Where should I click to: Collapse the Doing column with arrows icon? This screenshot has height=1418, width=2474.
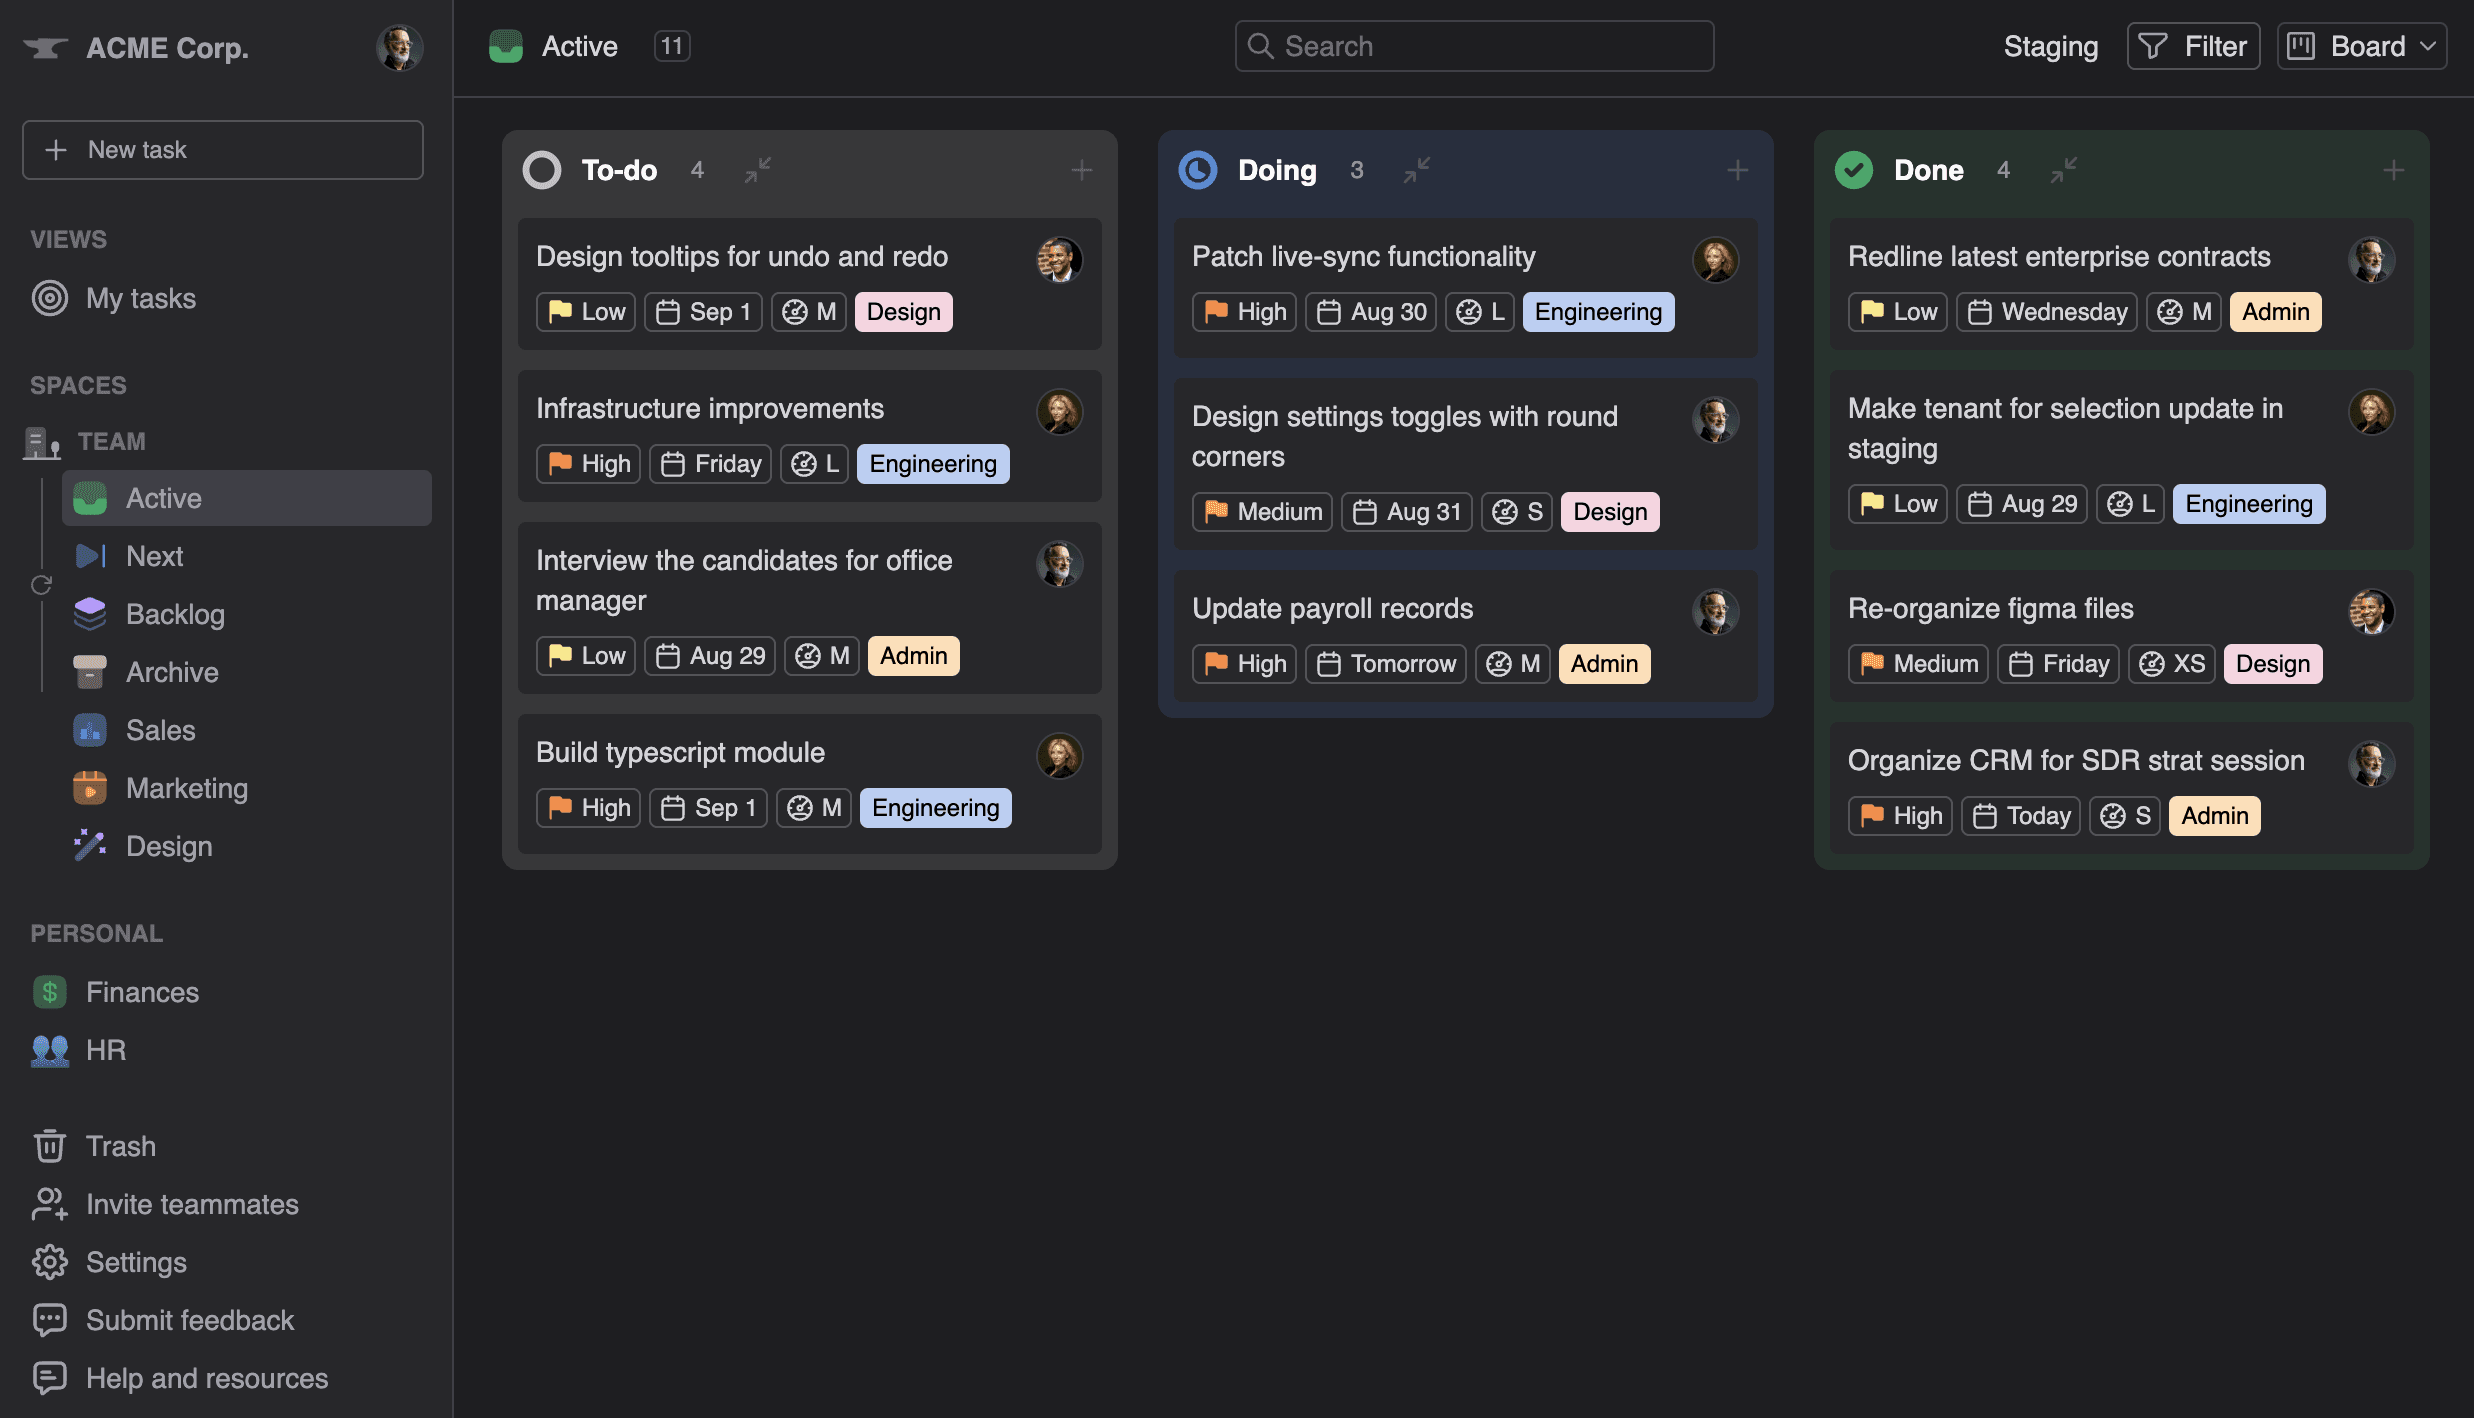pos(1416,170)
